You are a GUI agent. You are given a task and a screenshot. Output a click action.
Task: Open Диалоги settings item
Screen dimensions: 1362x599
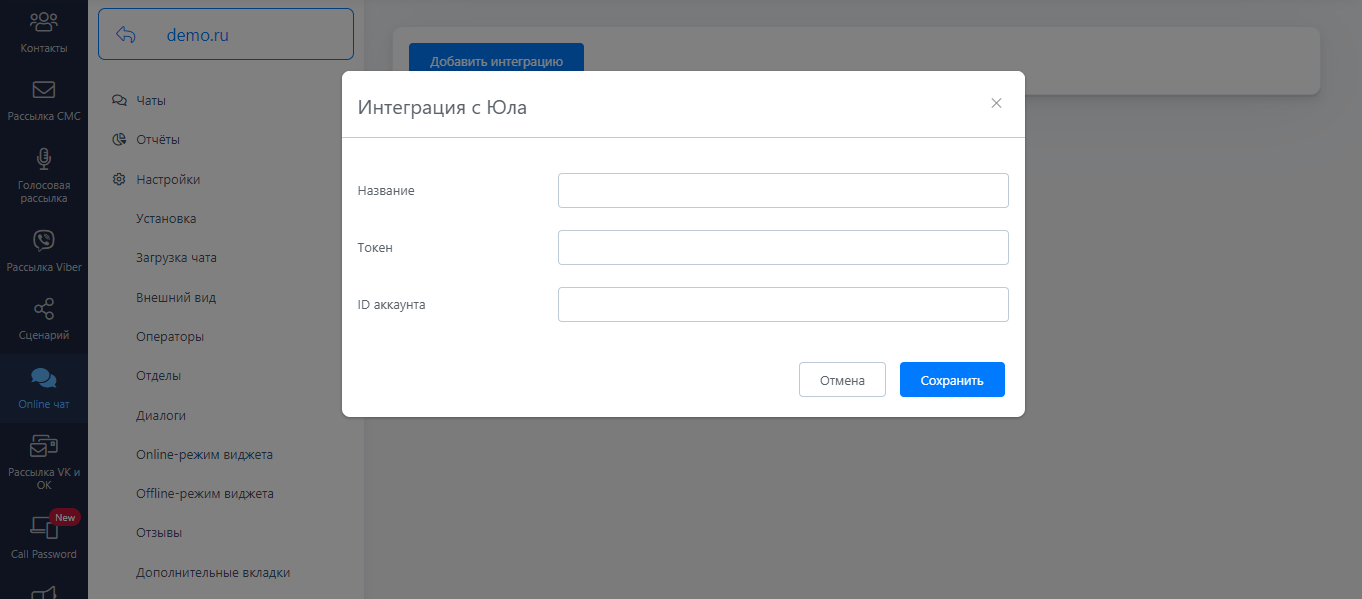[161, 415]
